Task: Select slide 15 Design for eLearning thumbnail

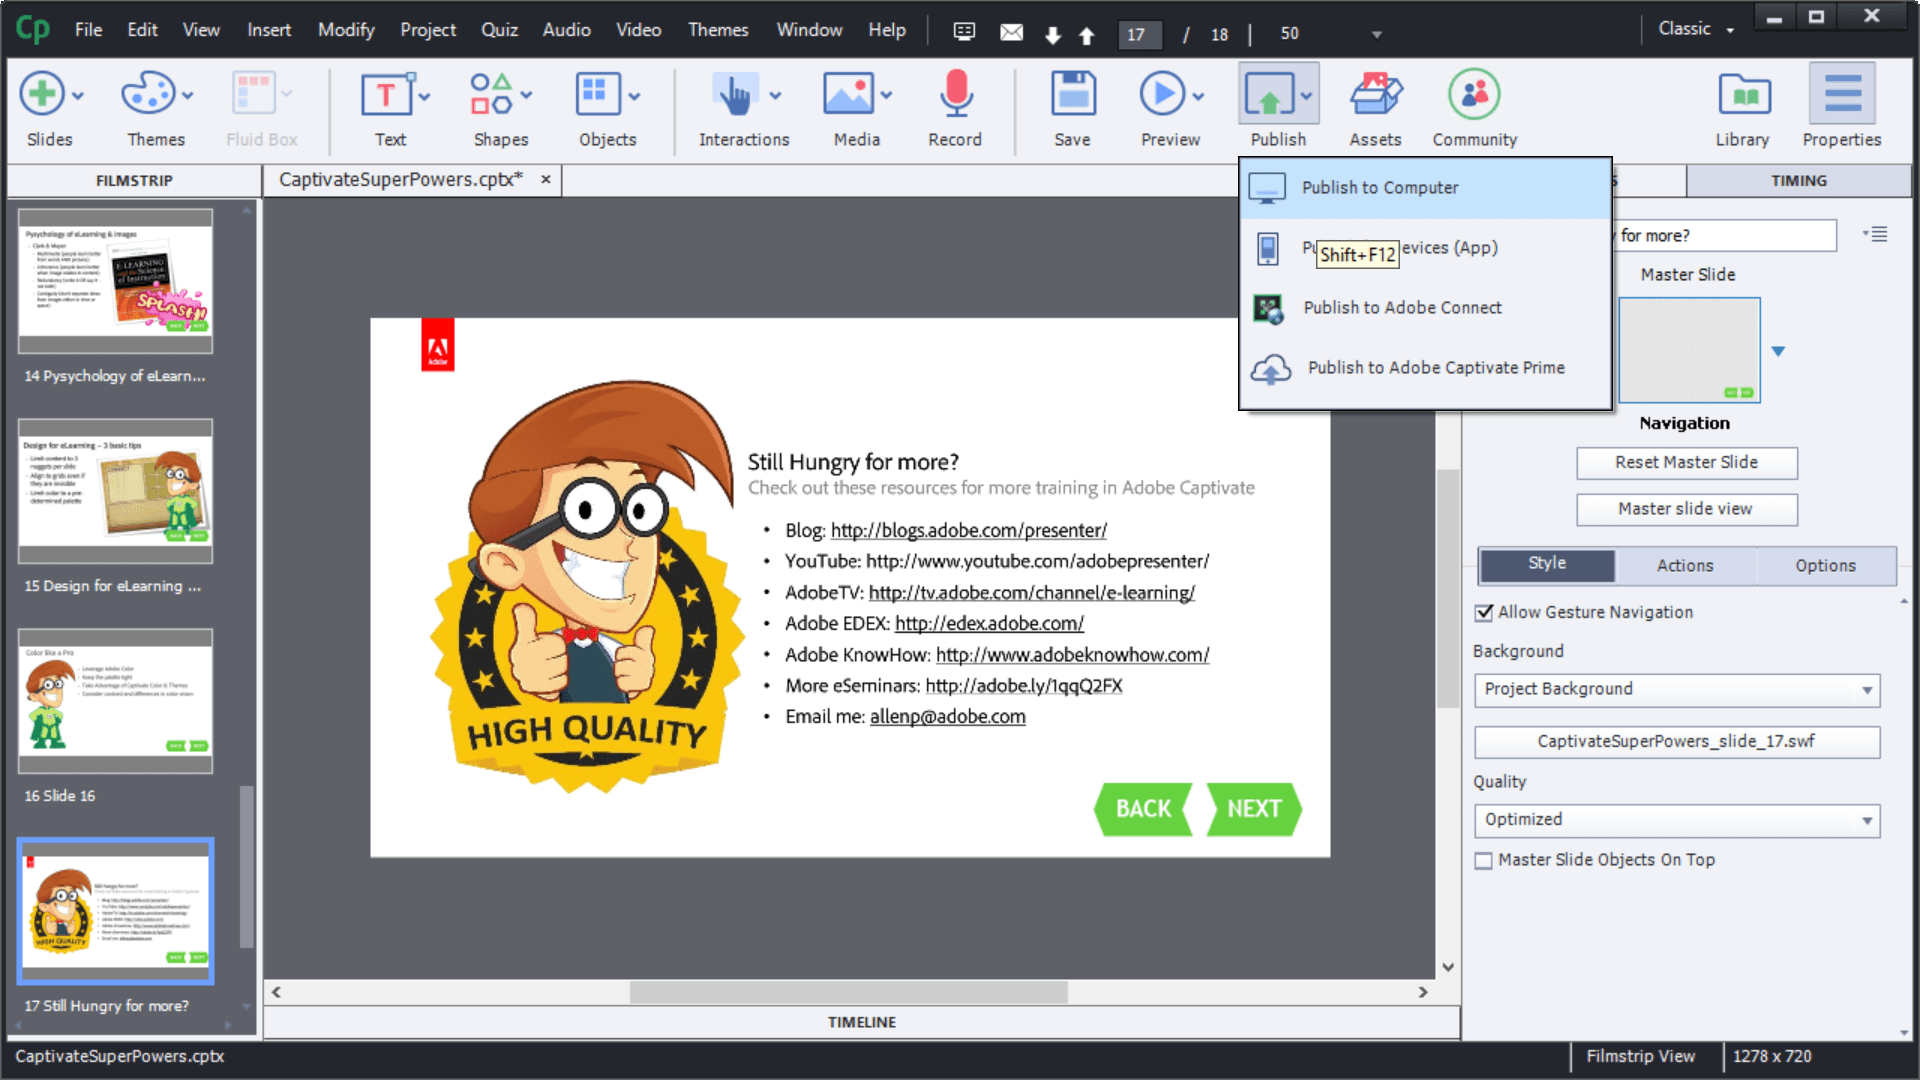Action: [115, 492]
